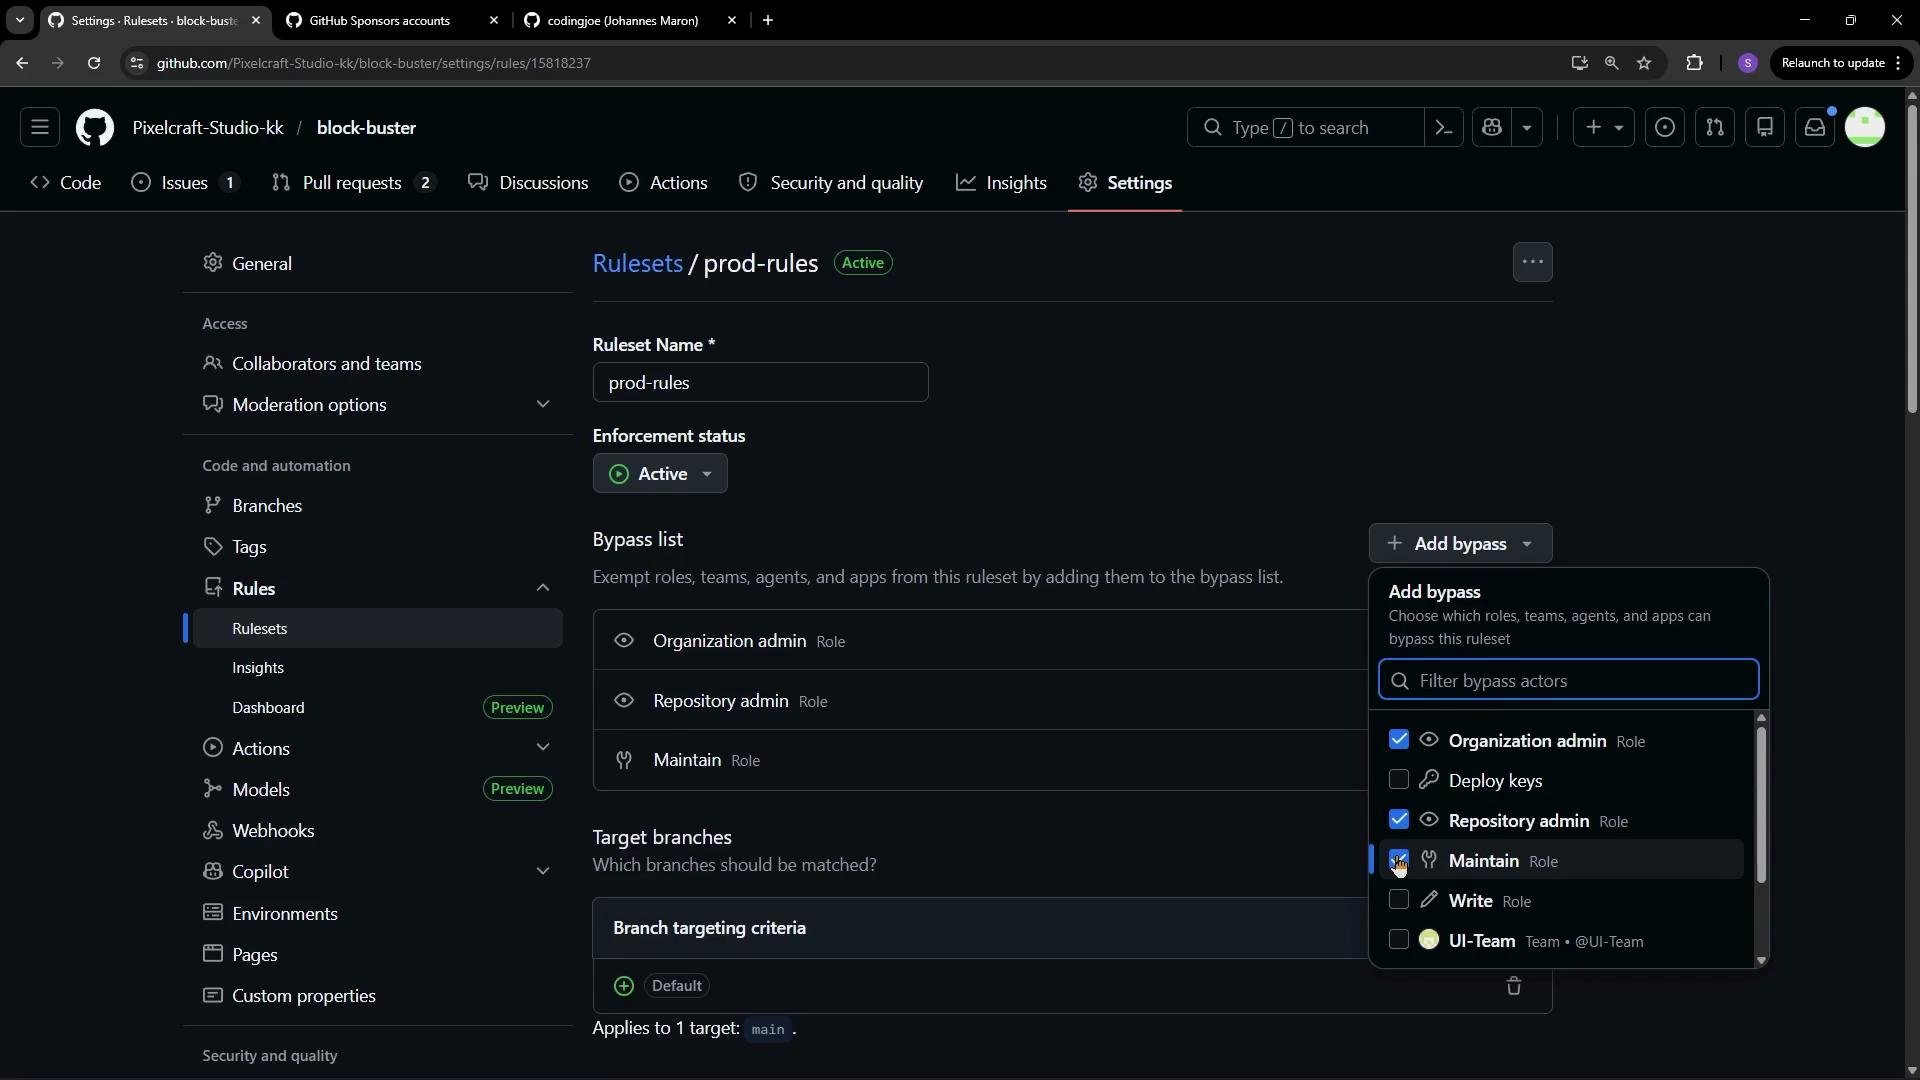The image size is (1920, 1080).
Task: Uncheck the Organization admin checkbox
Action: tap(1399, 740)
